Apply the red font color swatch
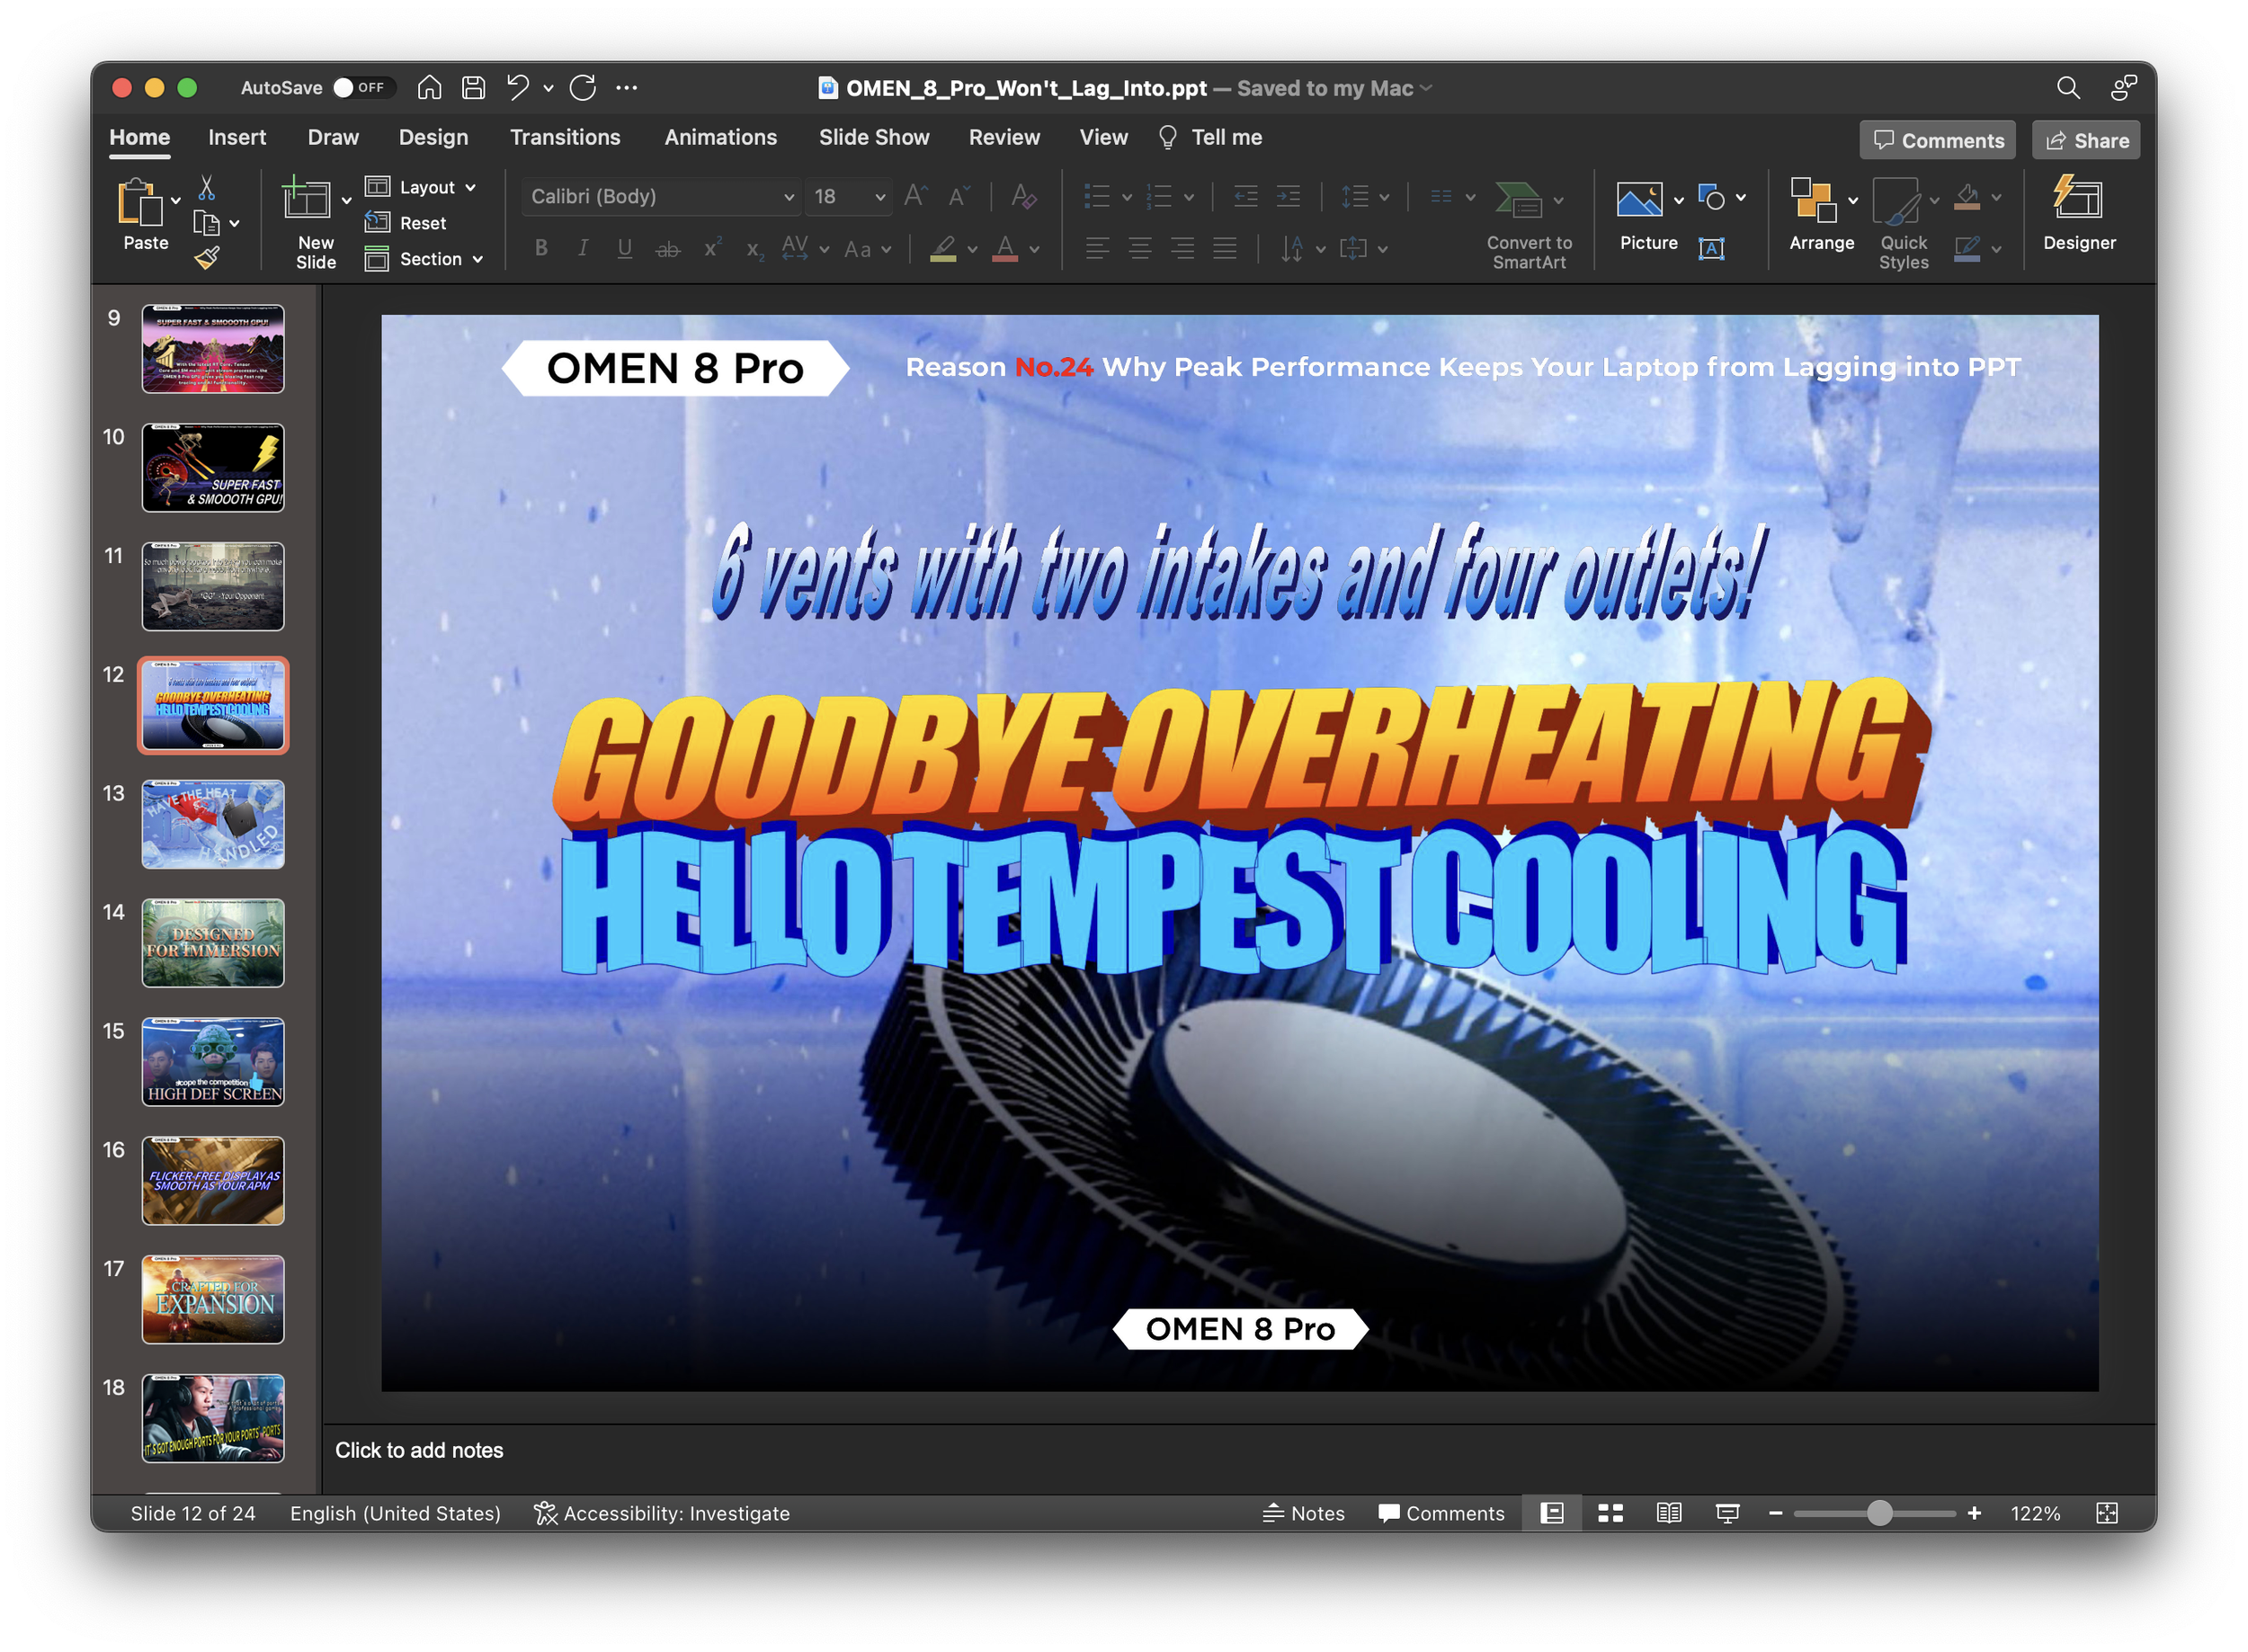The width and height of the screenshot is (2248, 1652). [1005, 249]
